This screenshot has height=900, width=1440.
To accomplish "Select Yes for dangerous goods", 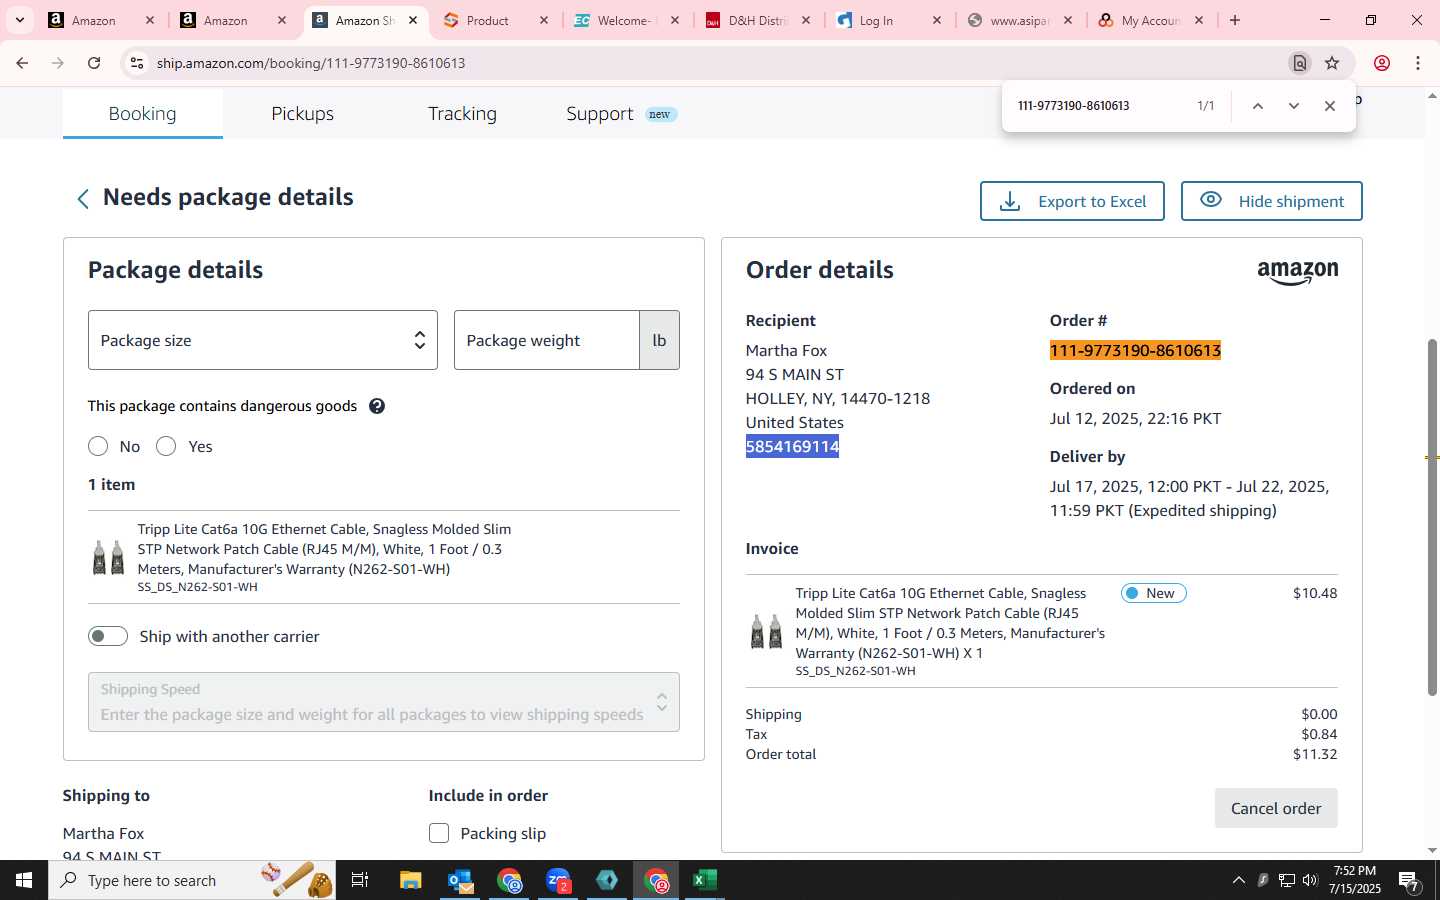I will (x=166, y=446).
